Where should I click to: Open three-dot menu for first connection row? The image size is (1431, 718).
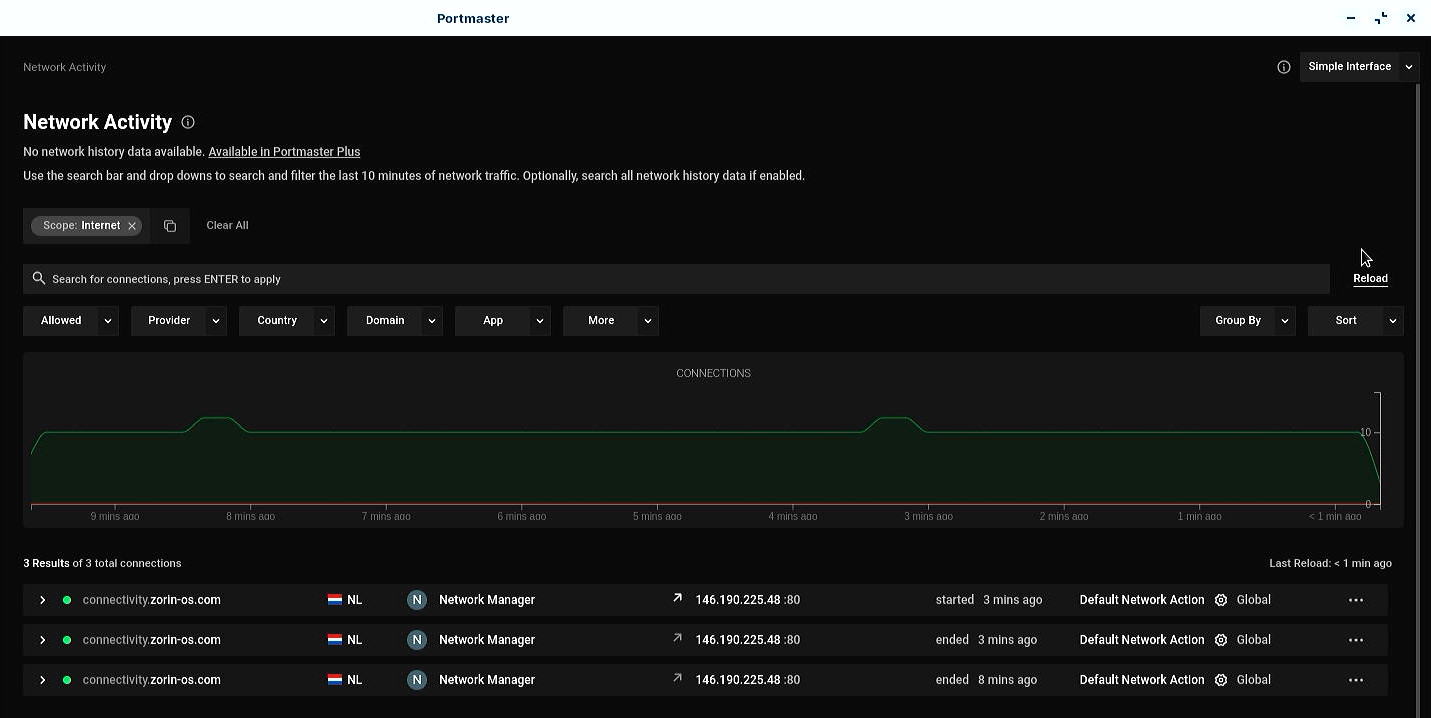point(1355,600)
